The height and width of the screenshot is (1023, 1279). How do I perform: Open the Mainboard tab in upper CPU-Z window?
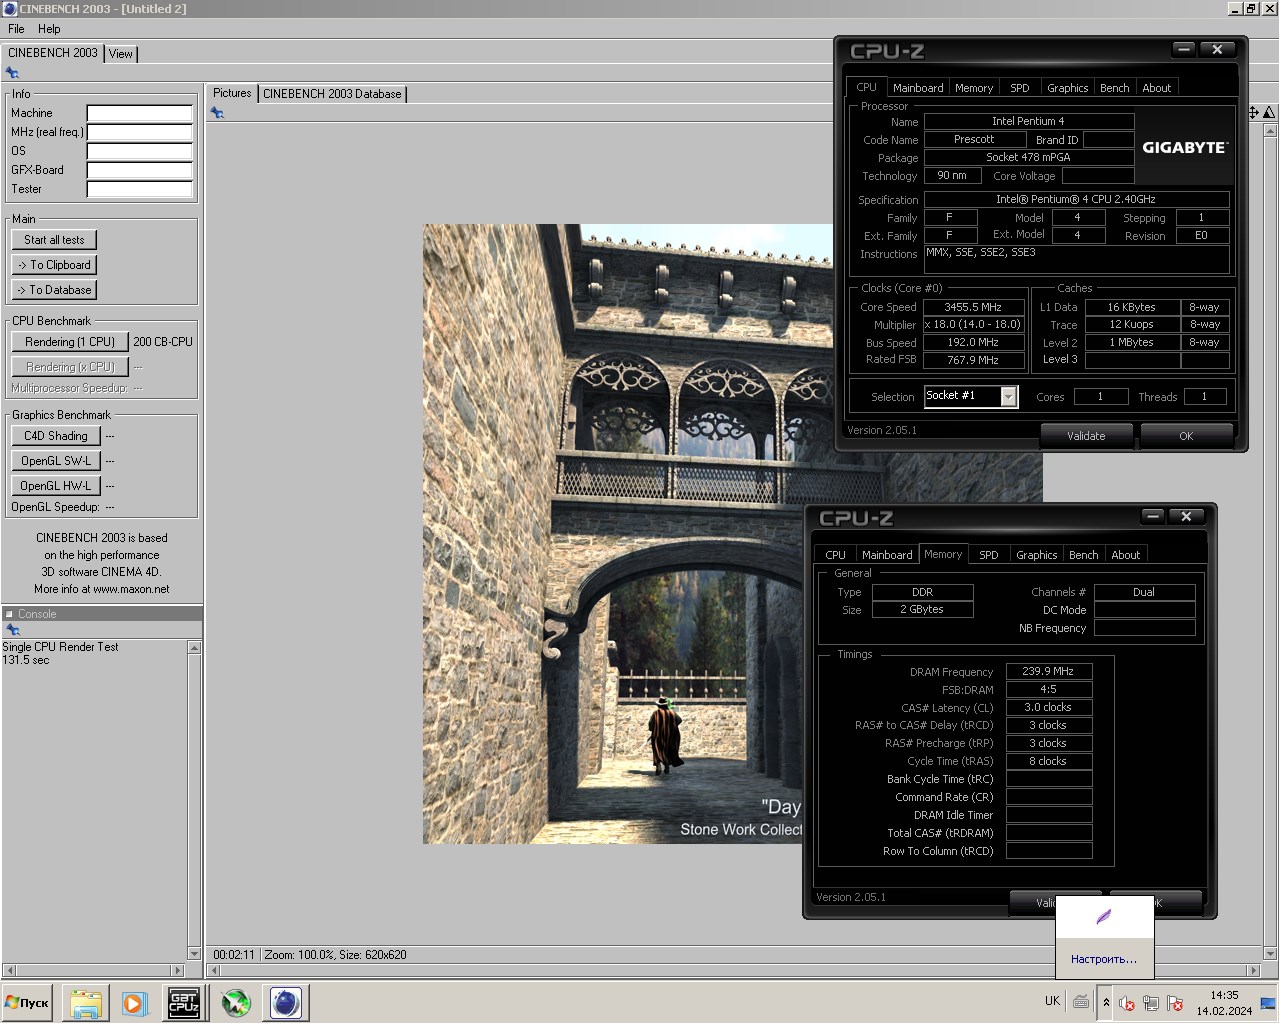[918, 88]
